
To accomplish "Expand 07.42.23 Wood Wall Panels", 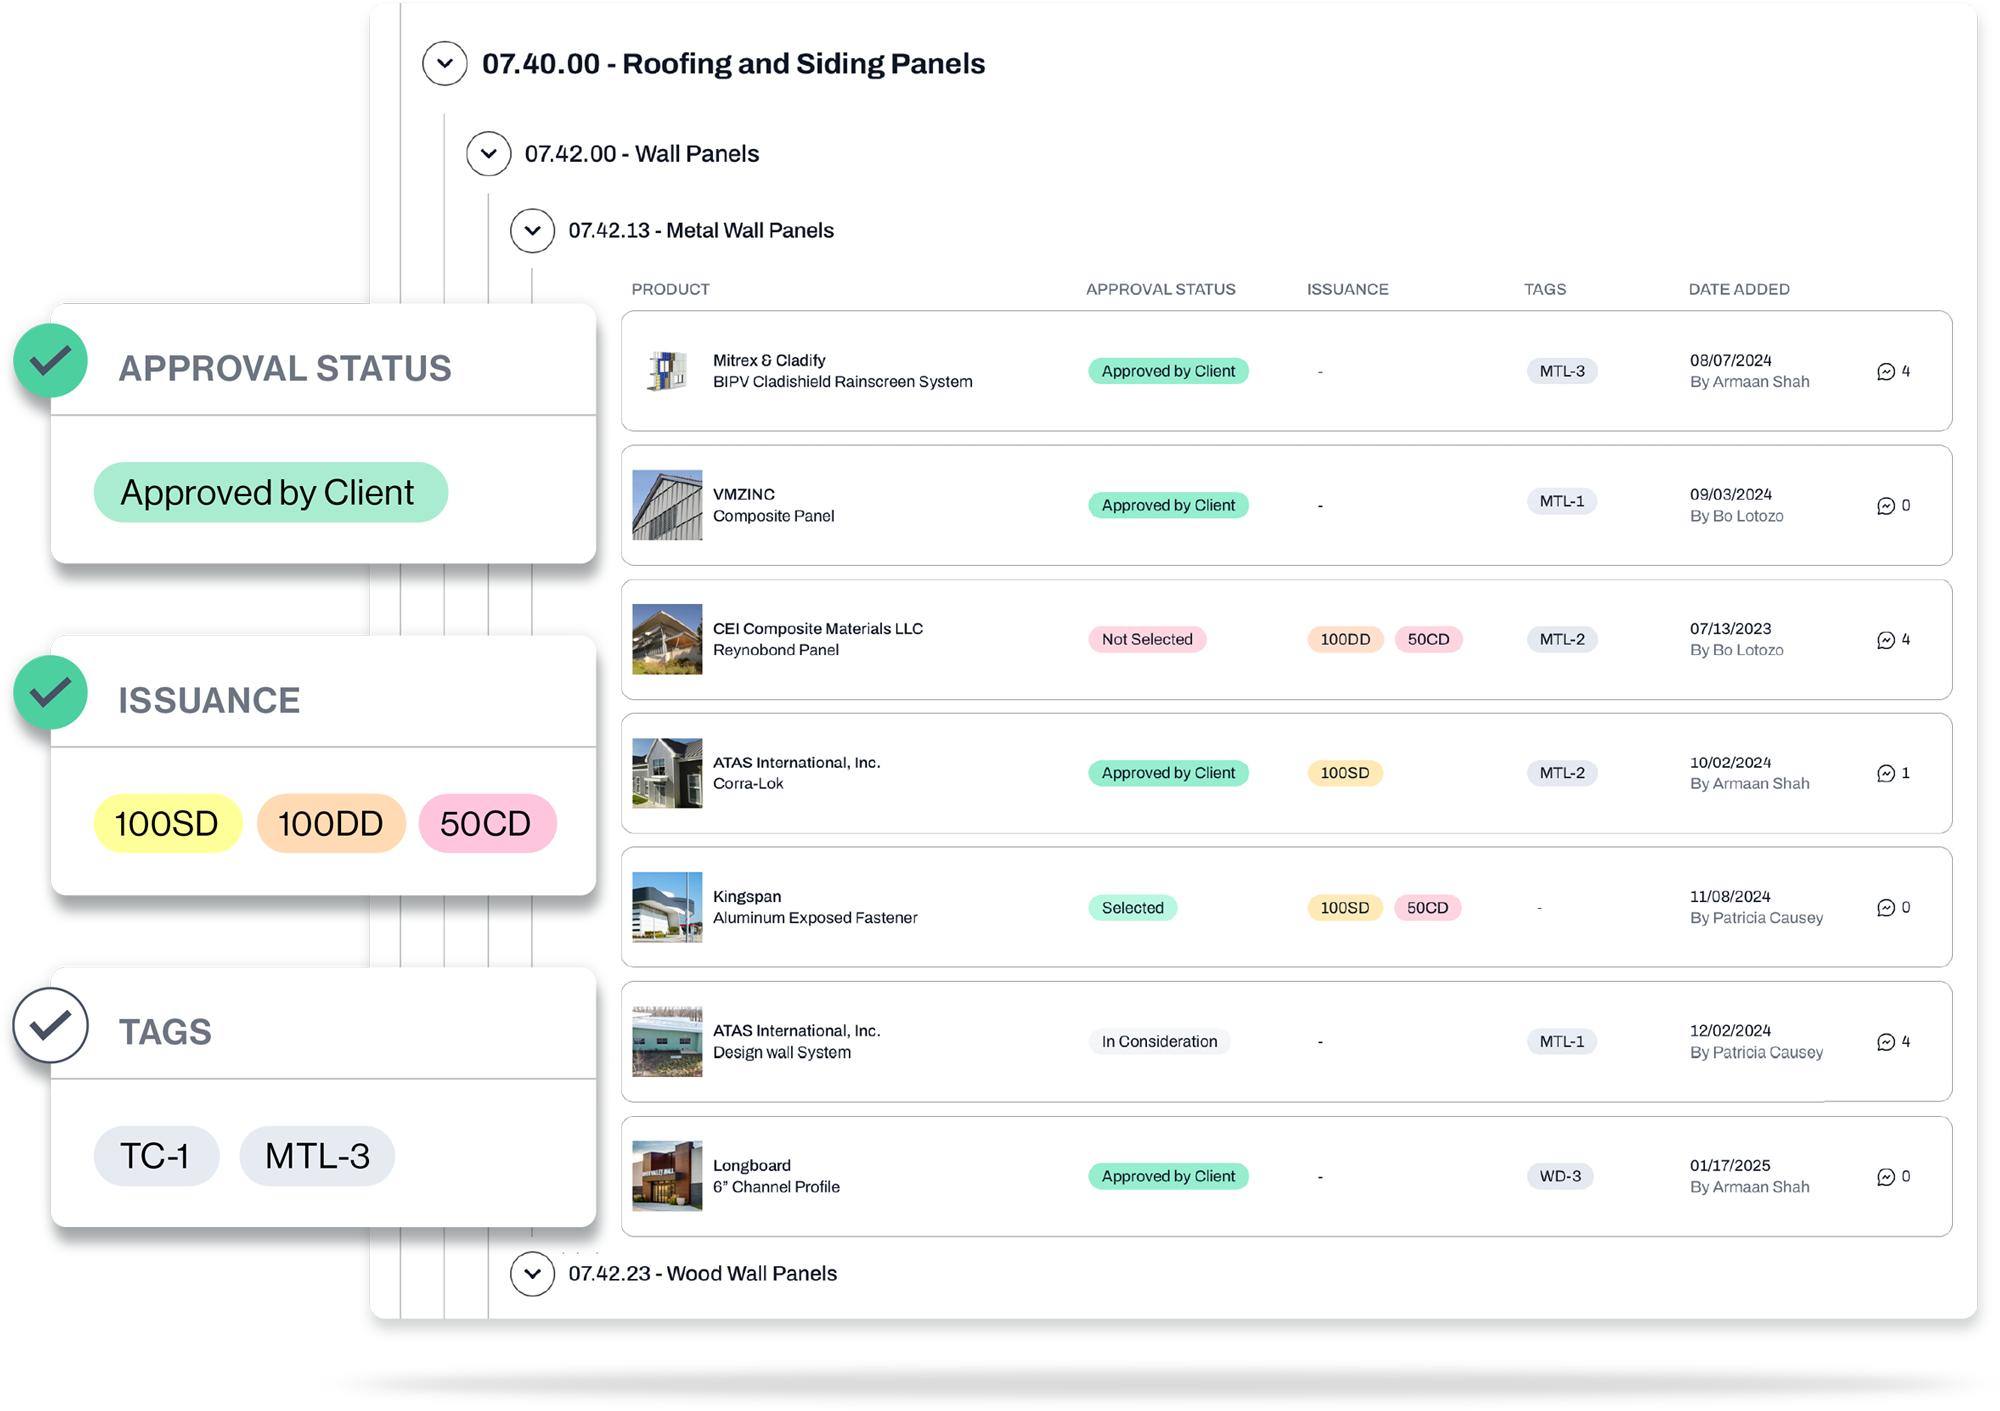I will (533, 1274).
